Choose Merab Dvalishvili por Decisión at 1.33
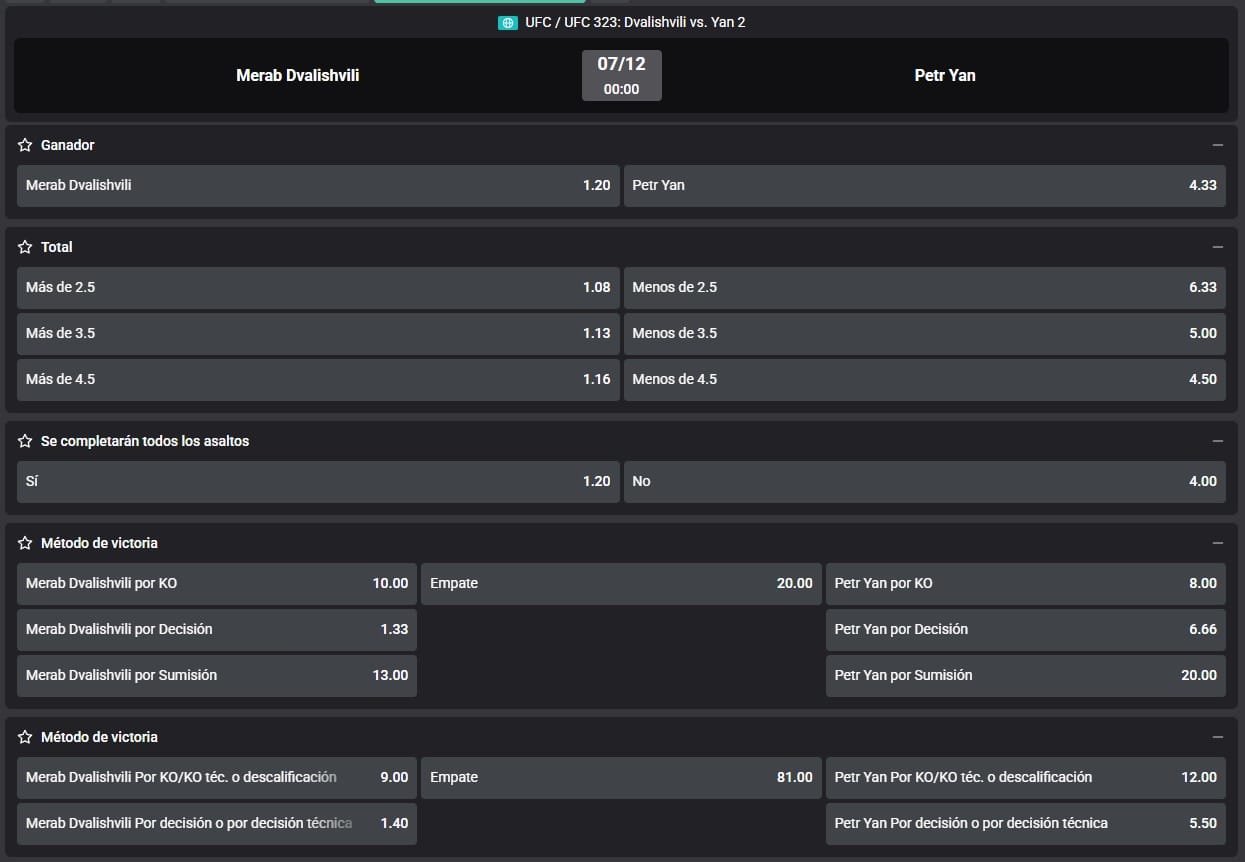This screenshot has width=1245, height=862. pos(217,630)
